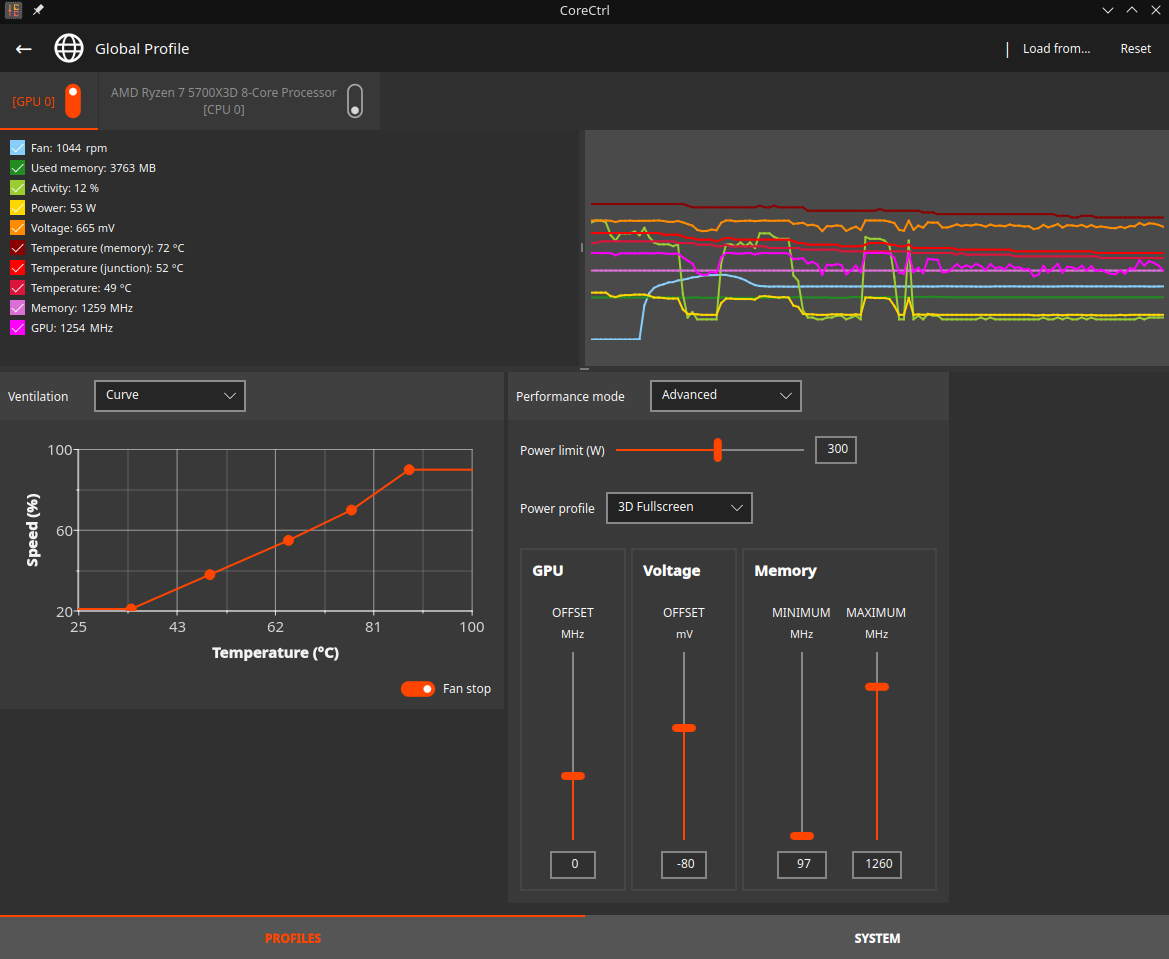1169x959 pixels.
Task: Click the fan curve point near 62 °C
Action: pos(289,540)
